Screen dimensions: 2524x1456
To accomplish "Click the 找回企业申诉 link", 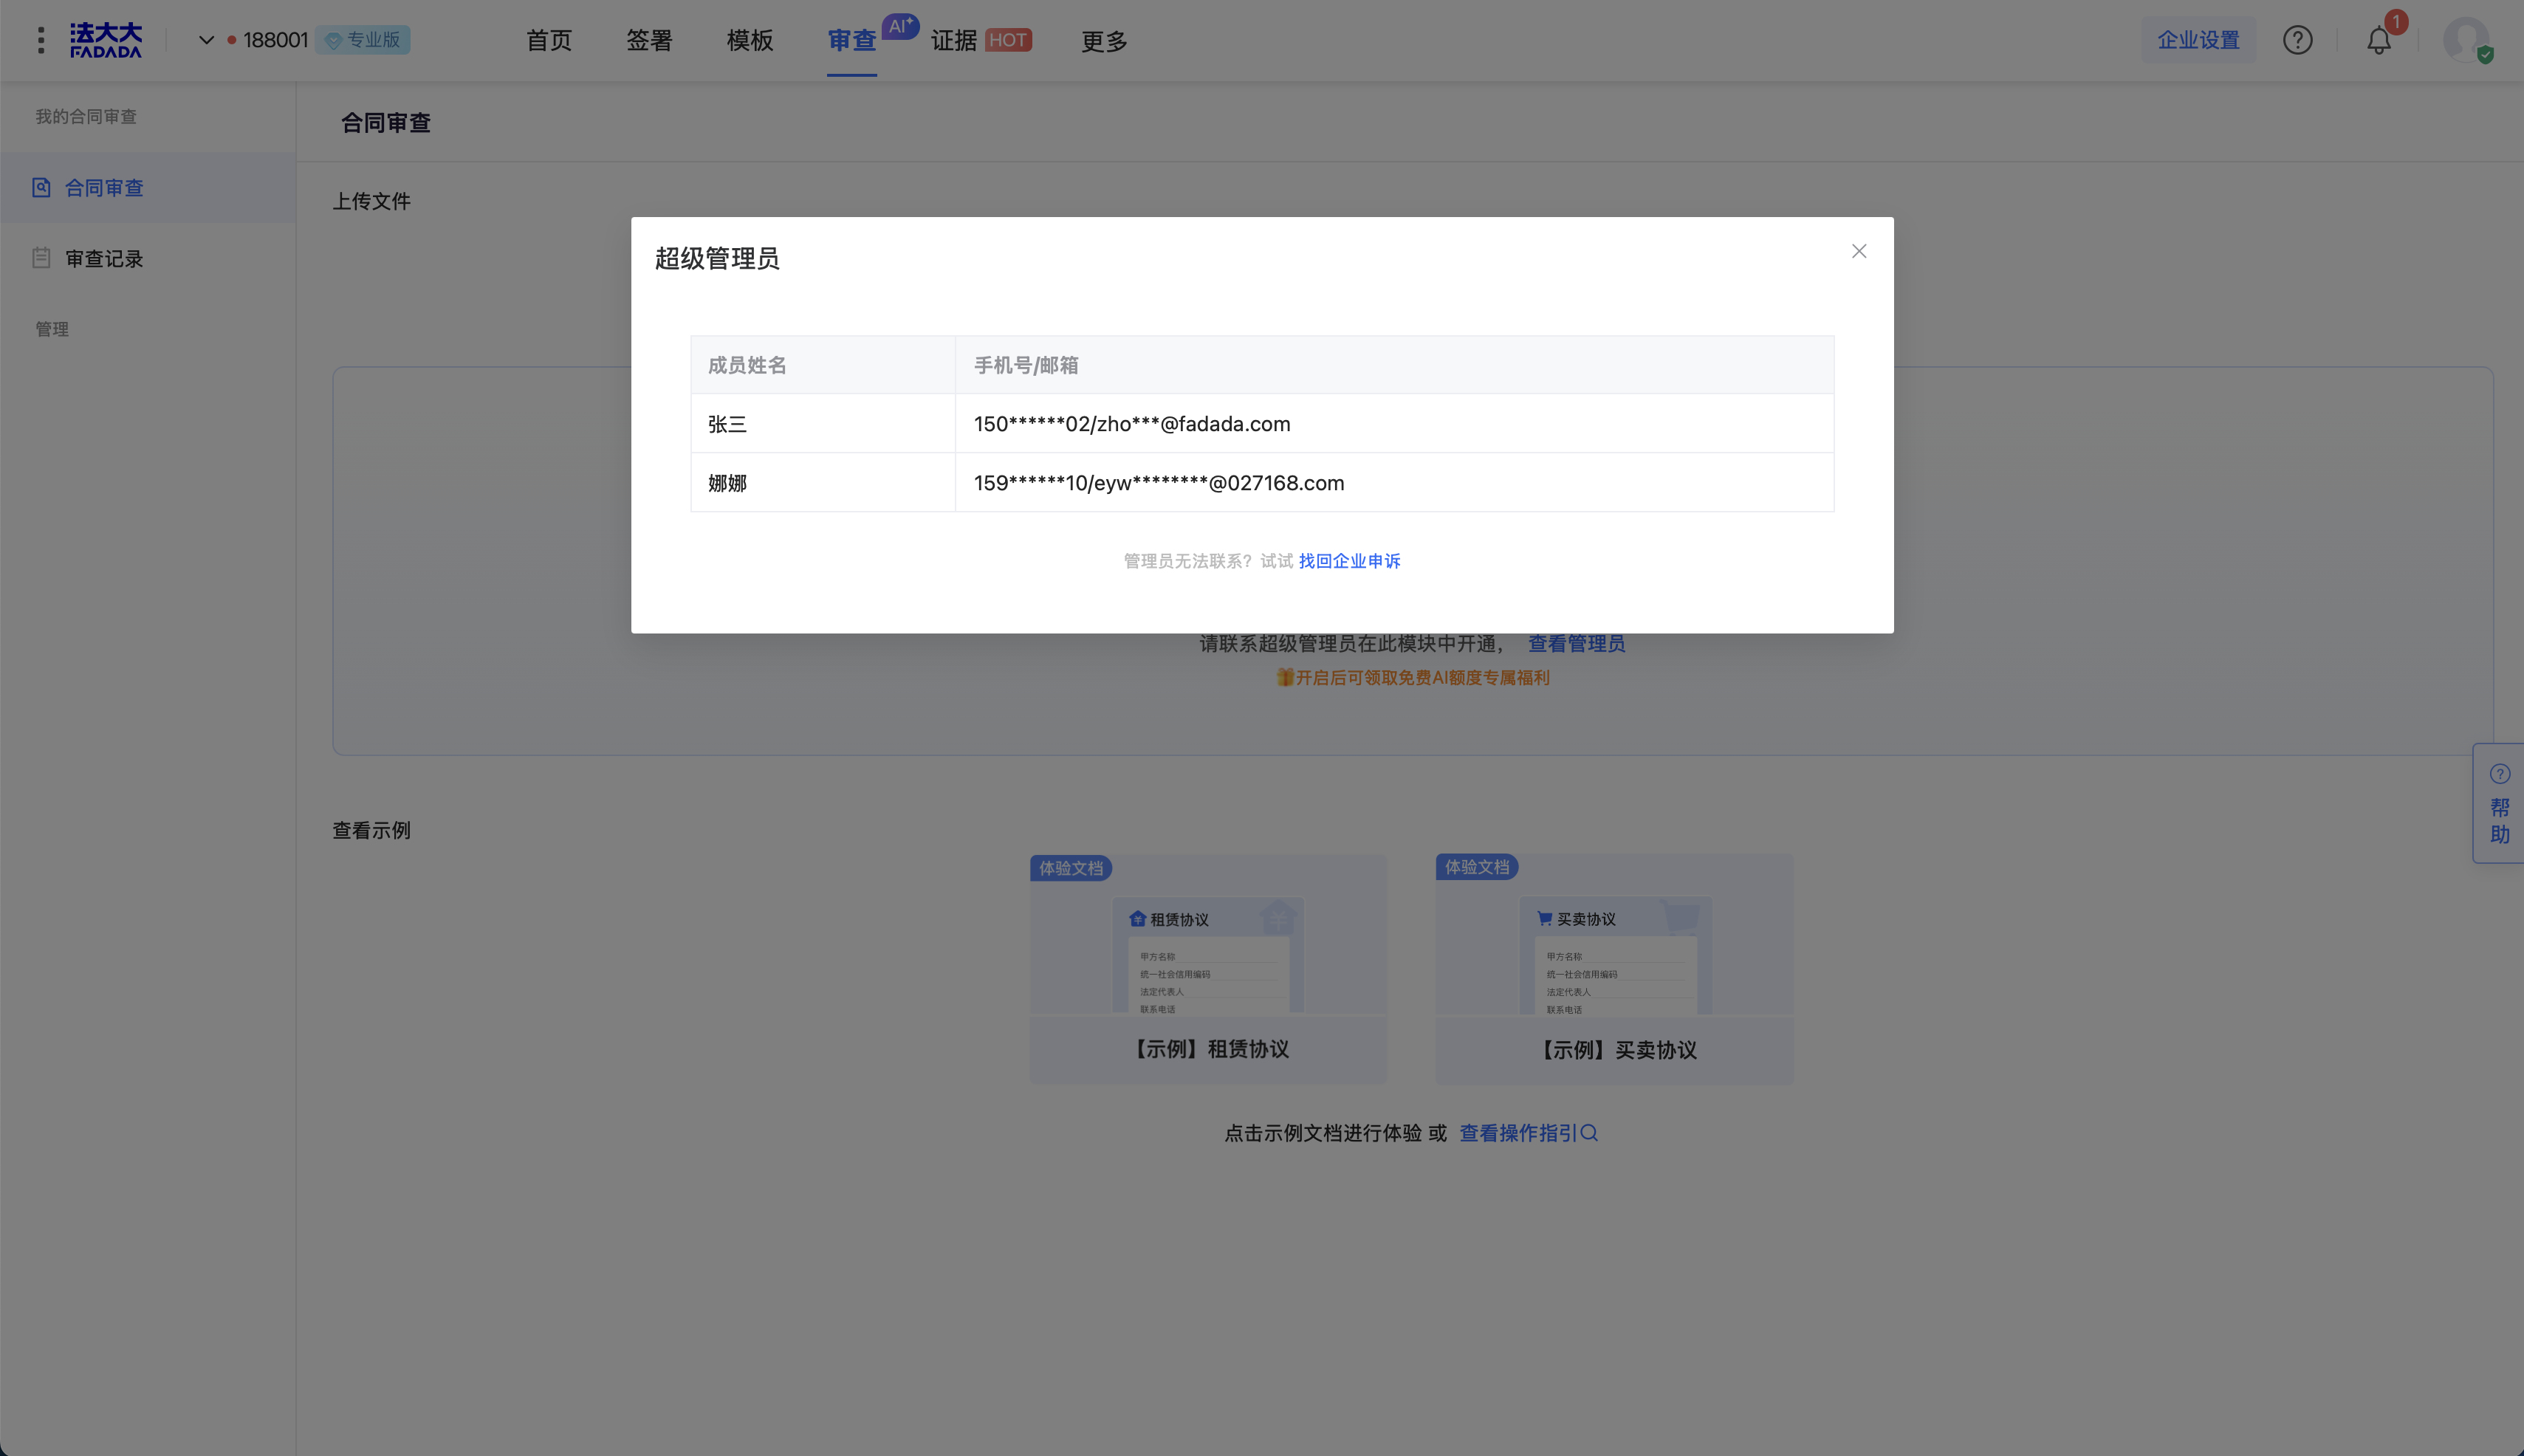I will (1349, 561).
